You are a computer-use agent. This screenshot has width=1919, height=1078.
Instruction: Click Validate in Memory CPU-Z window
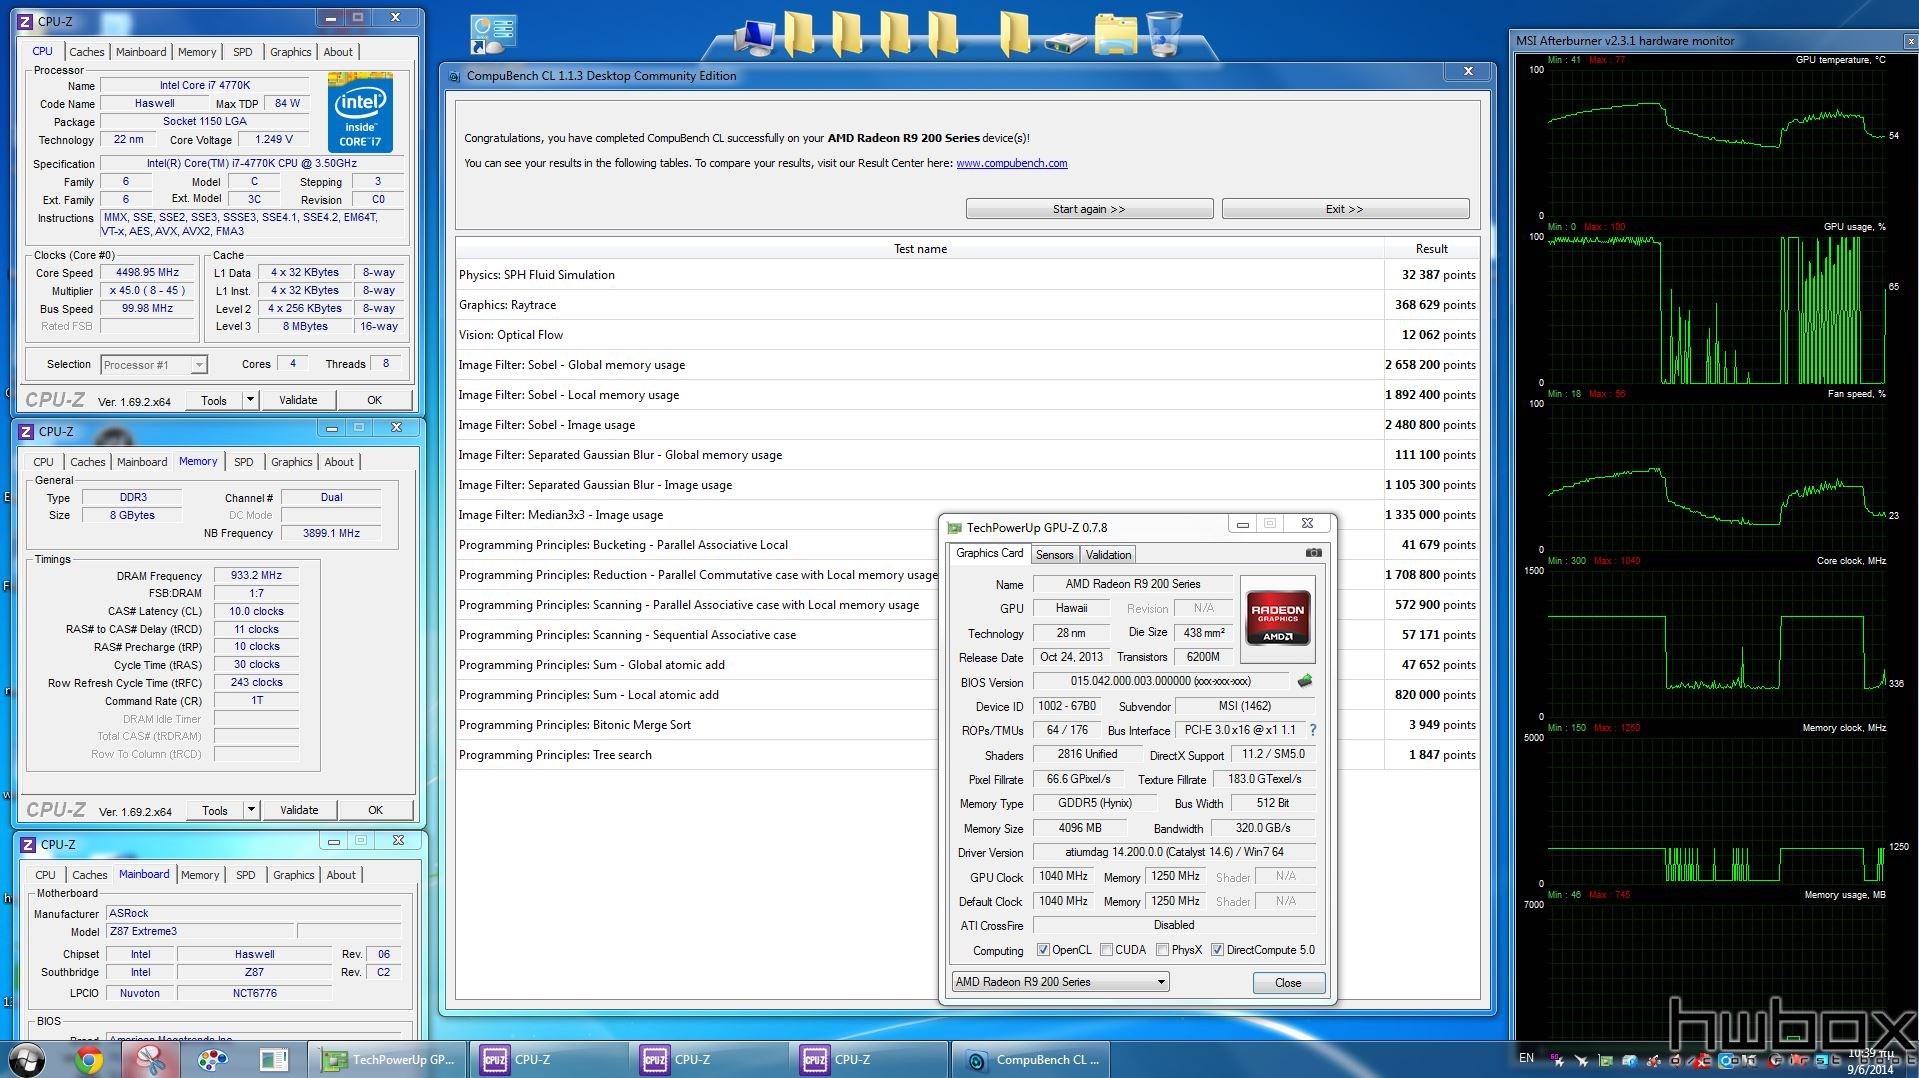click(x=299, y=810)
